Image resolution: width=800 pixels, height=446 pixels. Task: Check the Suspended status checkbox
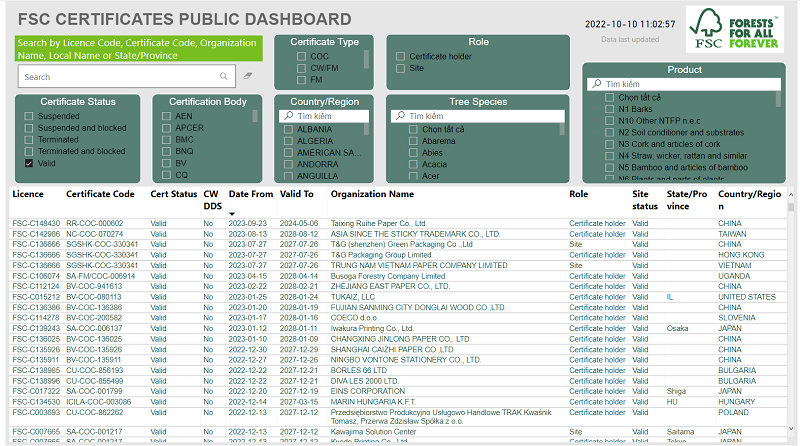(29, 117)
